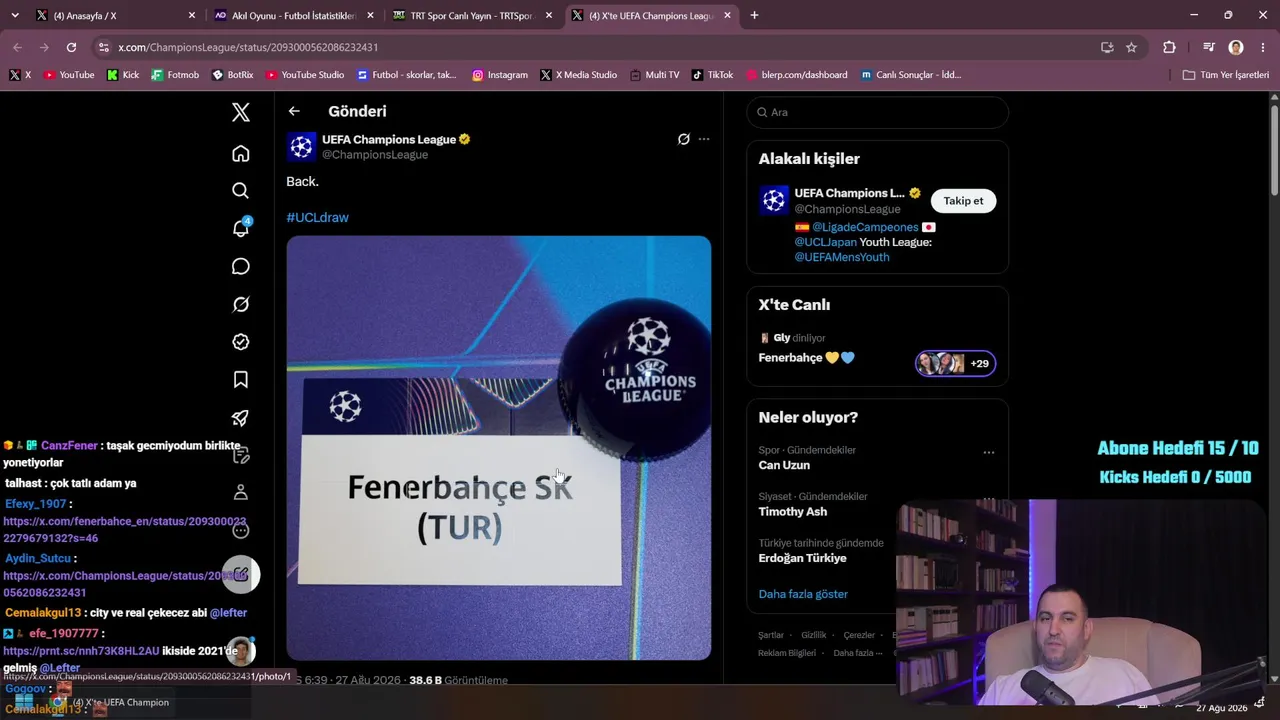Open the post's three-dot more menu
The height and width of the screenshot is (720, 1280).
(x=704, y=139)
